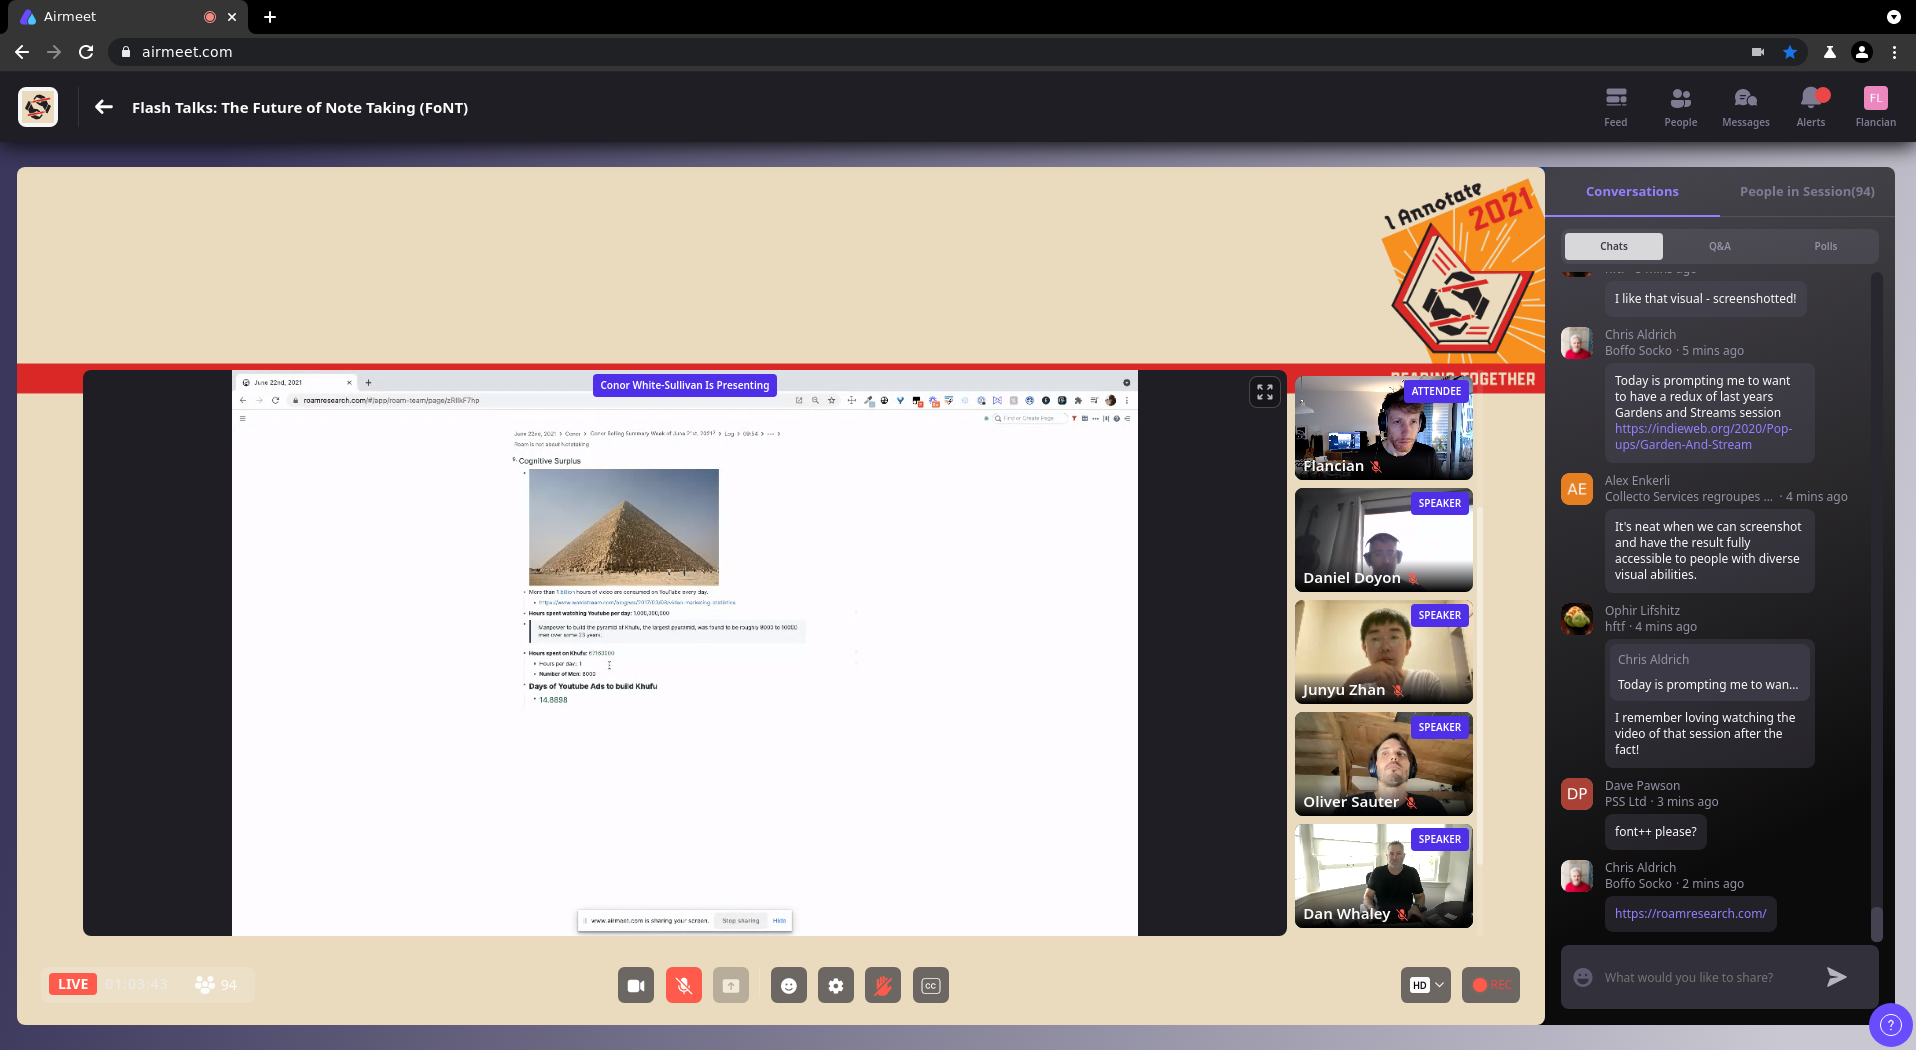Toggle the camera video button
The image size is (1916, 1050).
coord(636,985)
